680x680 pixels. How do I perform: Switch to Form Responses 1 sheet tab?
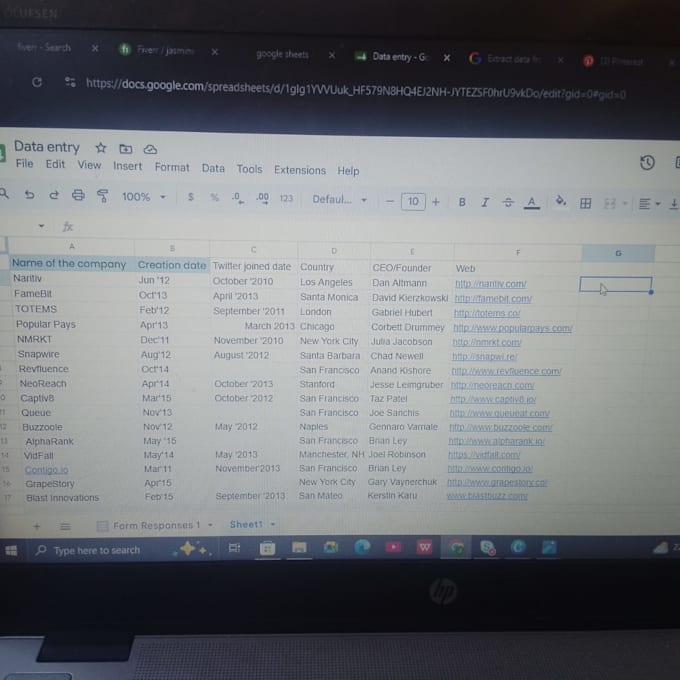pyautogui.click(x=157, y=526)
